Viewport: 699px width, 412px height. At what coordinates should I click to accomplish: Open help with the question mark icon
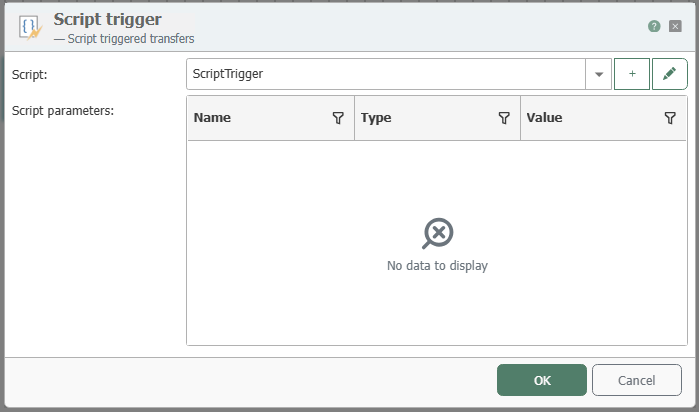pyautogui.click(x=654, y=26)
